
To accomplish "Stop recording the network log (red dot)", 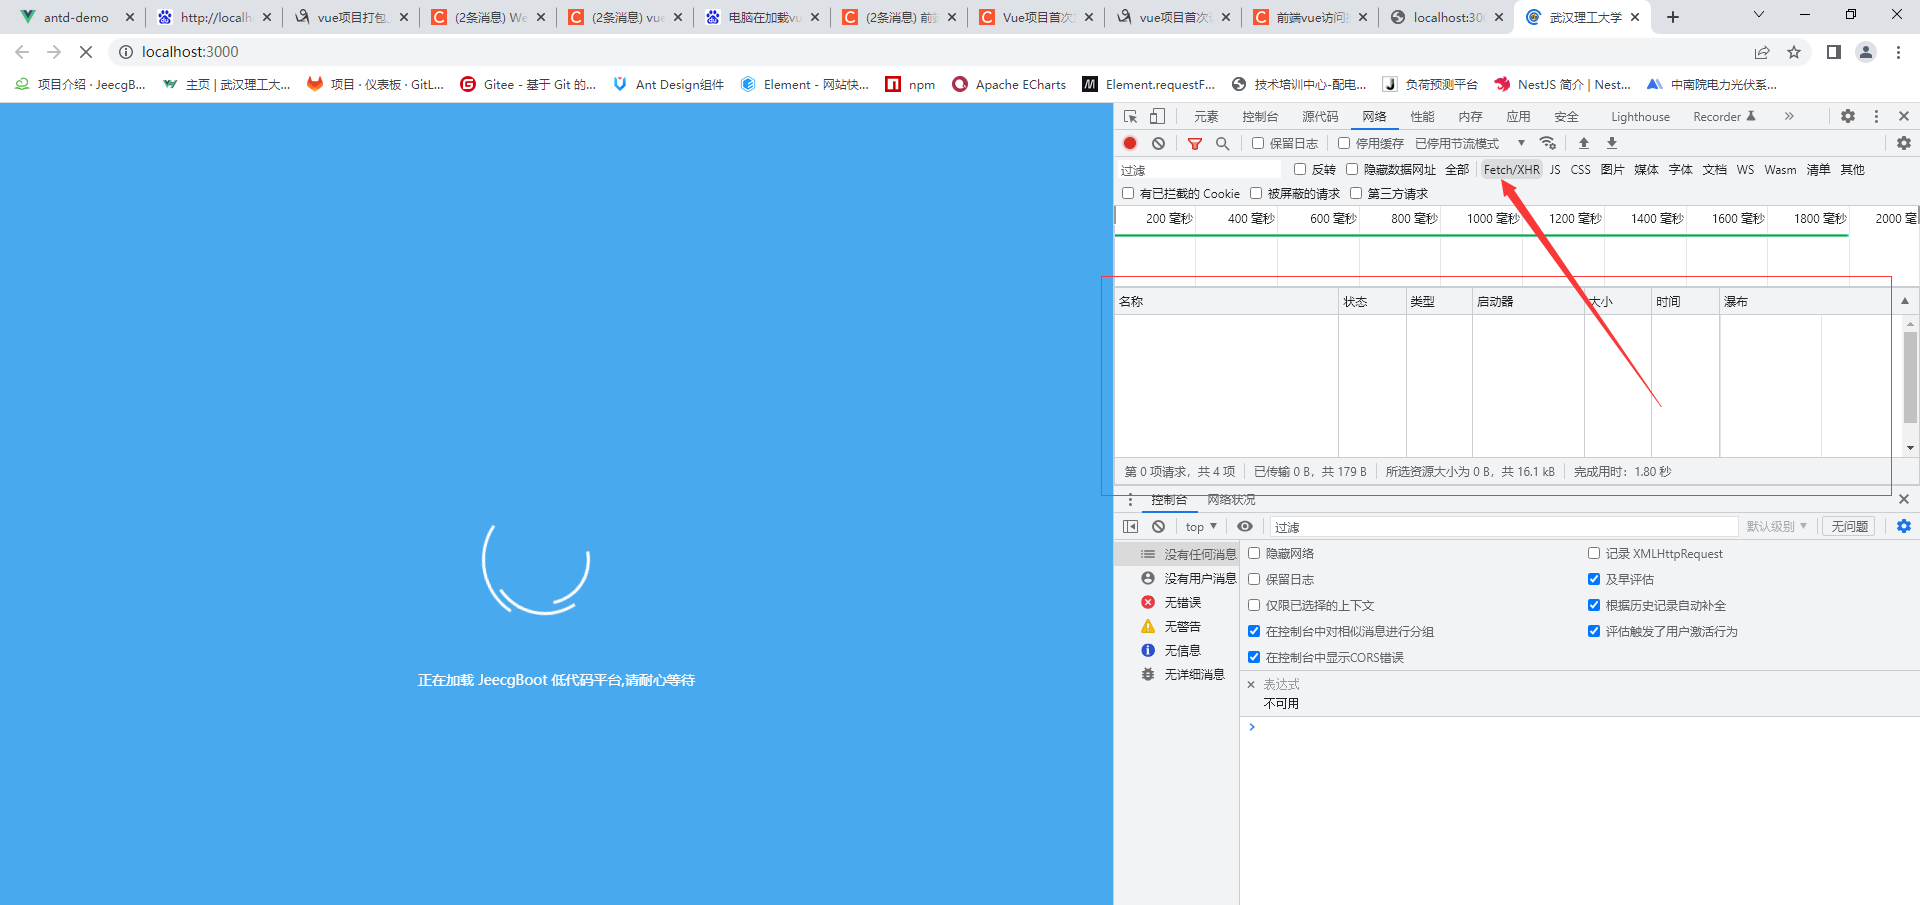I will 1130,143.
